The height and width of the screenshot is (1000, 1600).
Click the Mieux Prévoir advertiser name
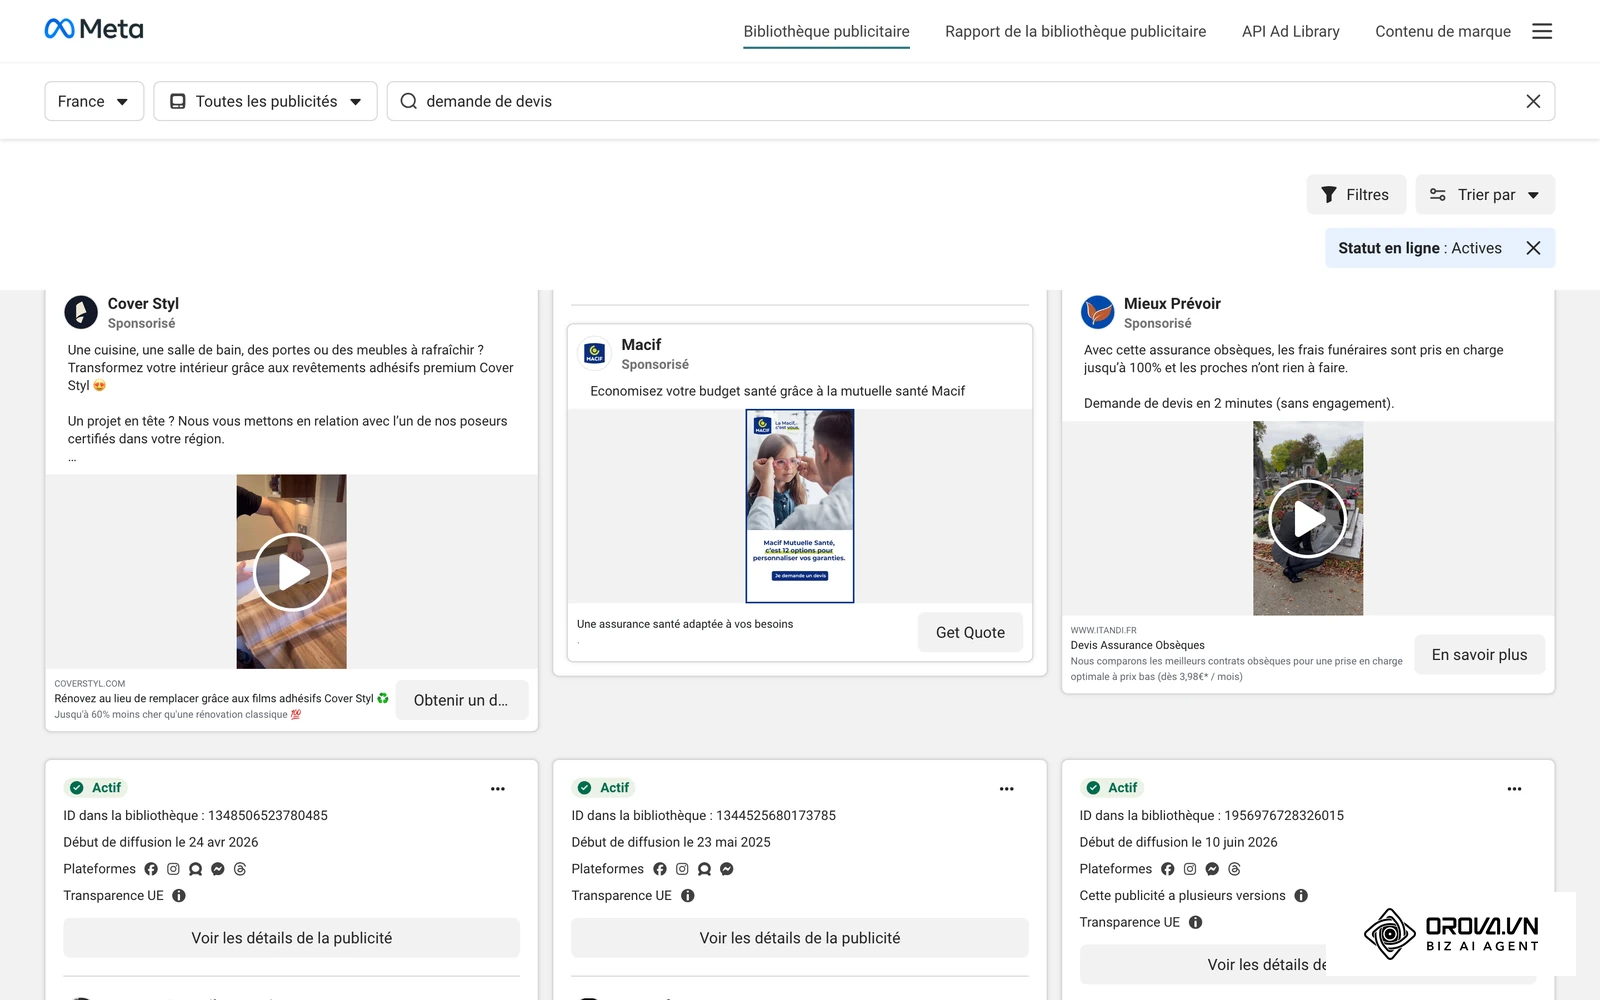point(1172,304)
